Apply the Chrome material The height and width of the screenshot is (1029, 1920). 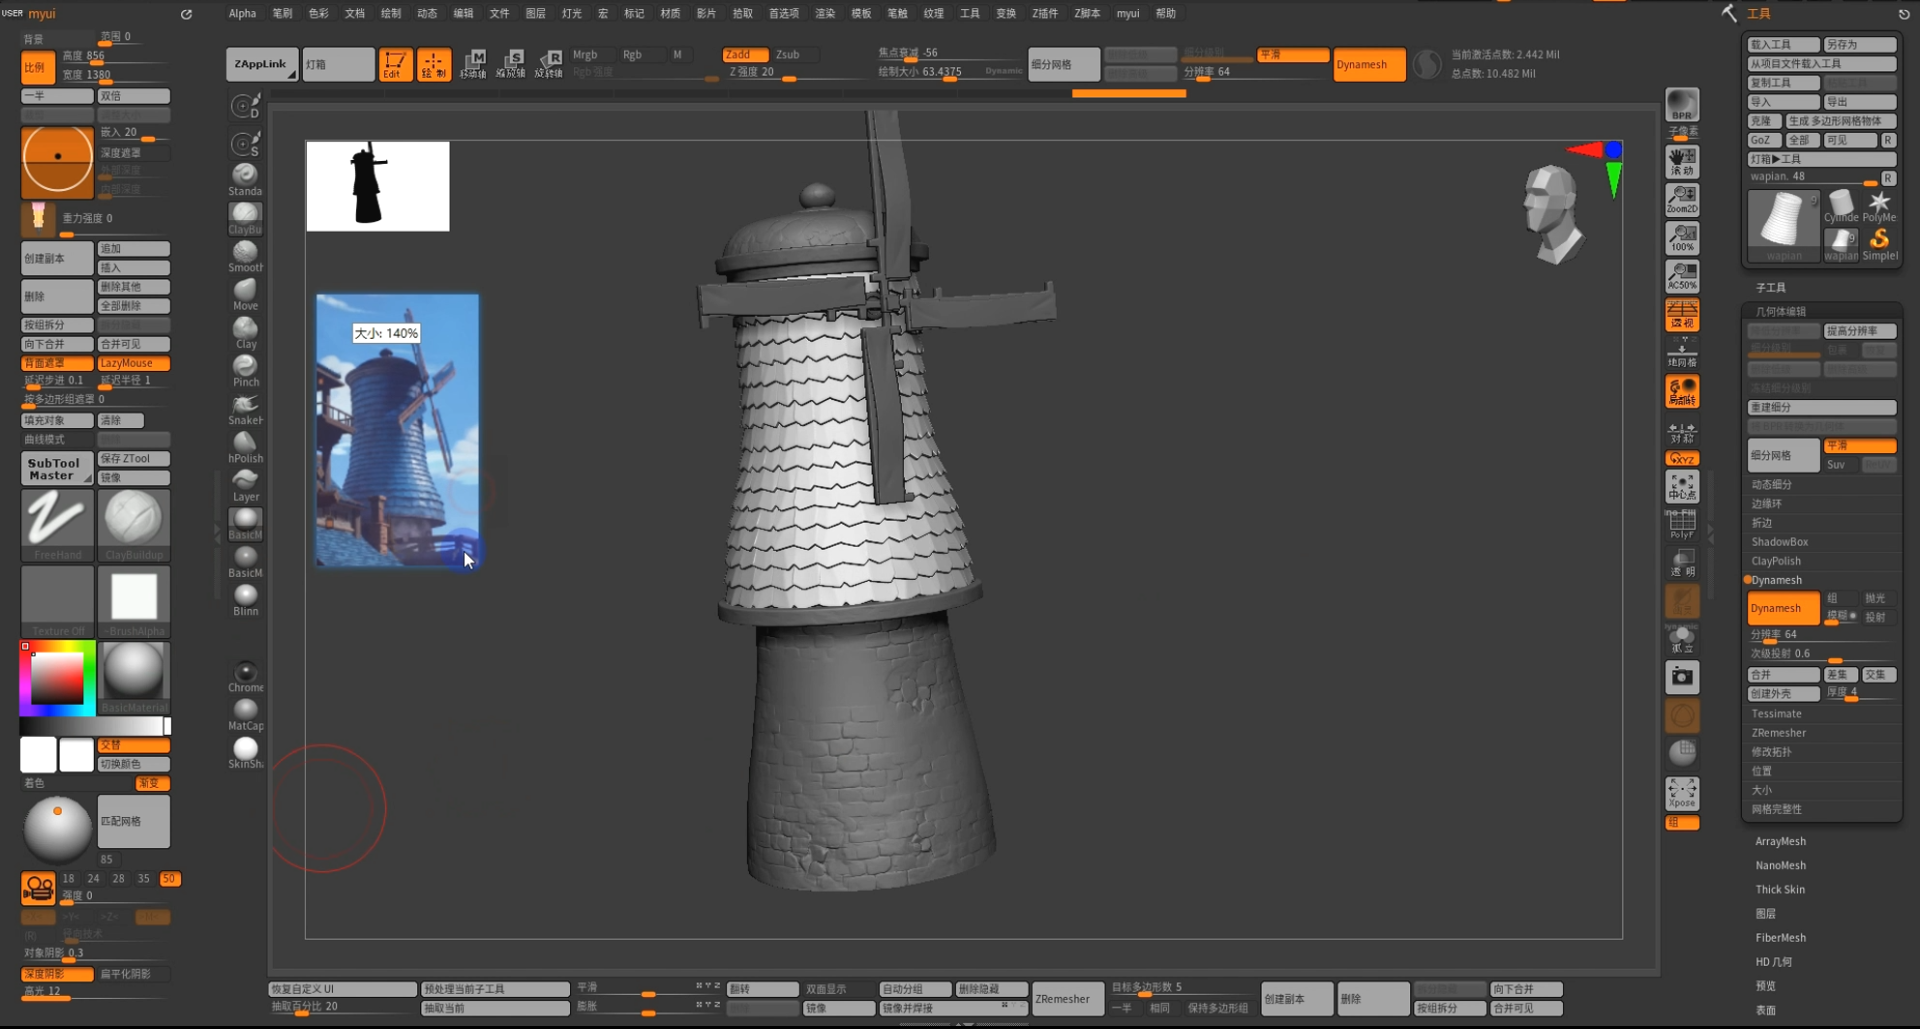tap(245, 677)
